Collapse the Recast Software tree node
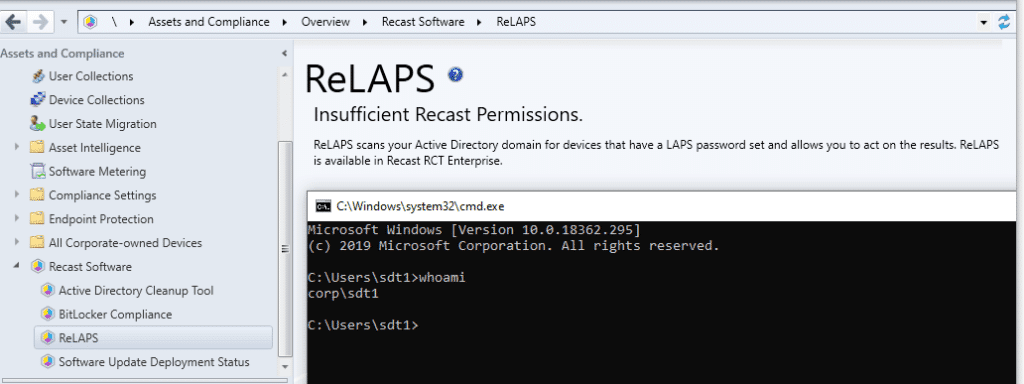 (x=17, y=266)
